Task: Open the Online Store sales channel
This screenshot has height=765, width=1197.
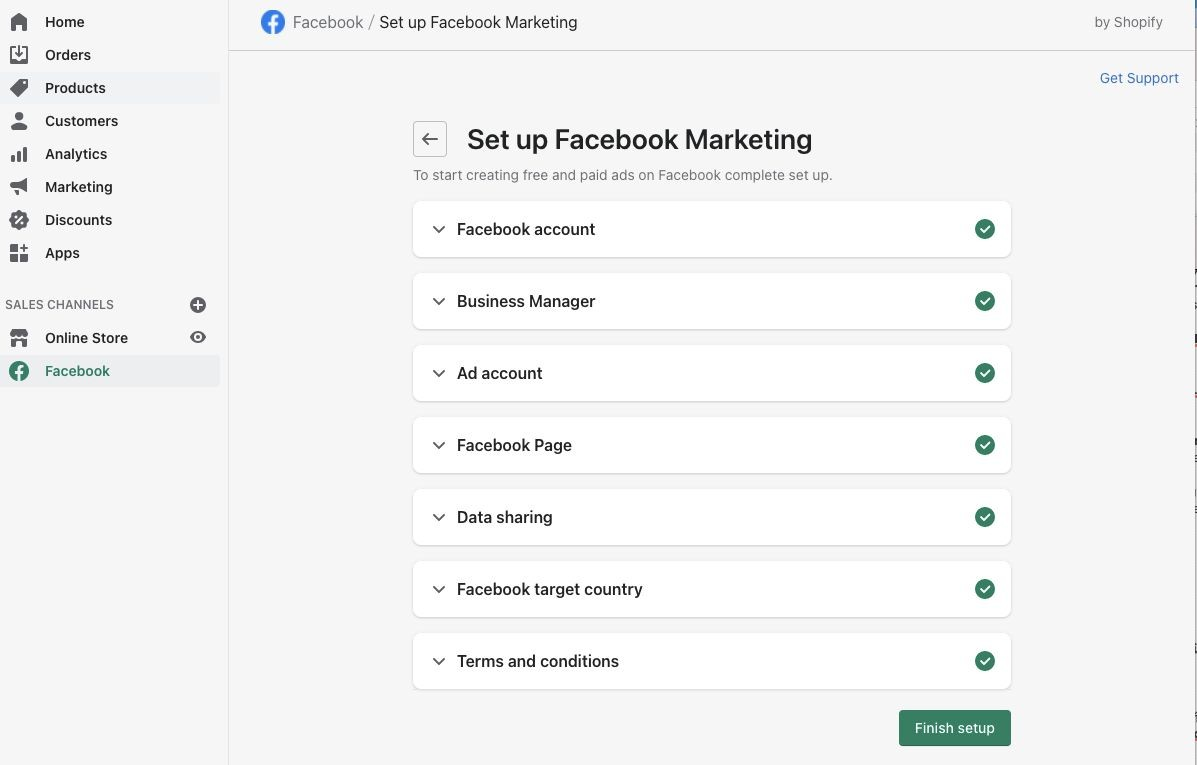Action: (x=86, y=338)
